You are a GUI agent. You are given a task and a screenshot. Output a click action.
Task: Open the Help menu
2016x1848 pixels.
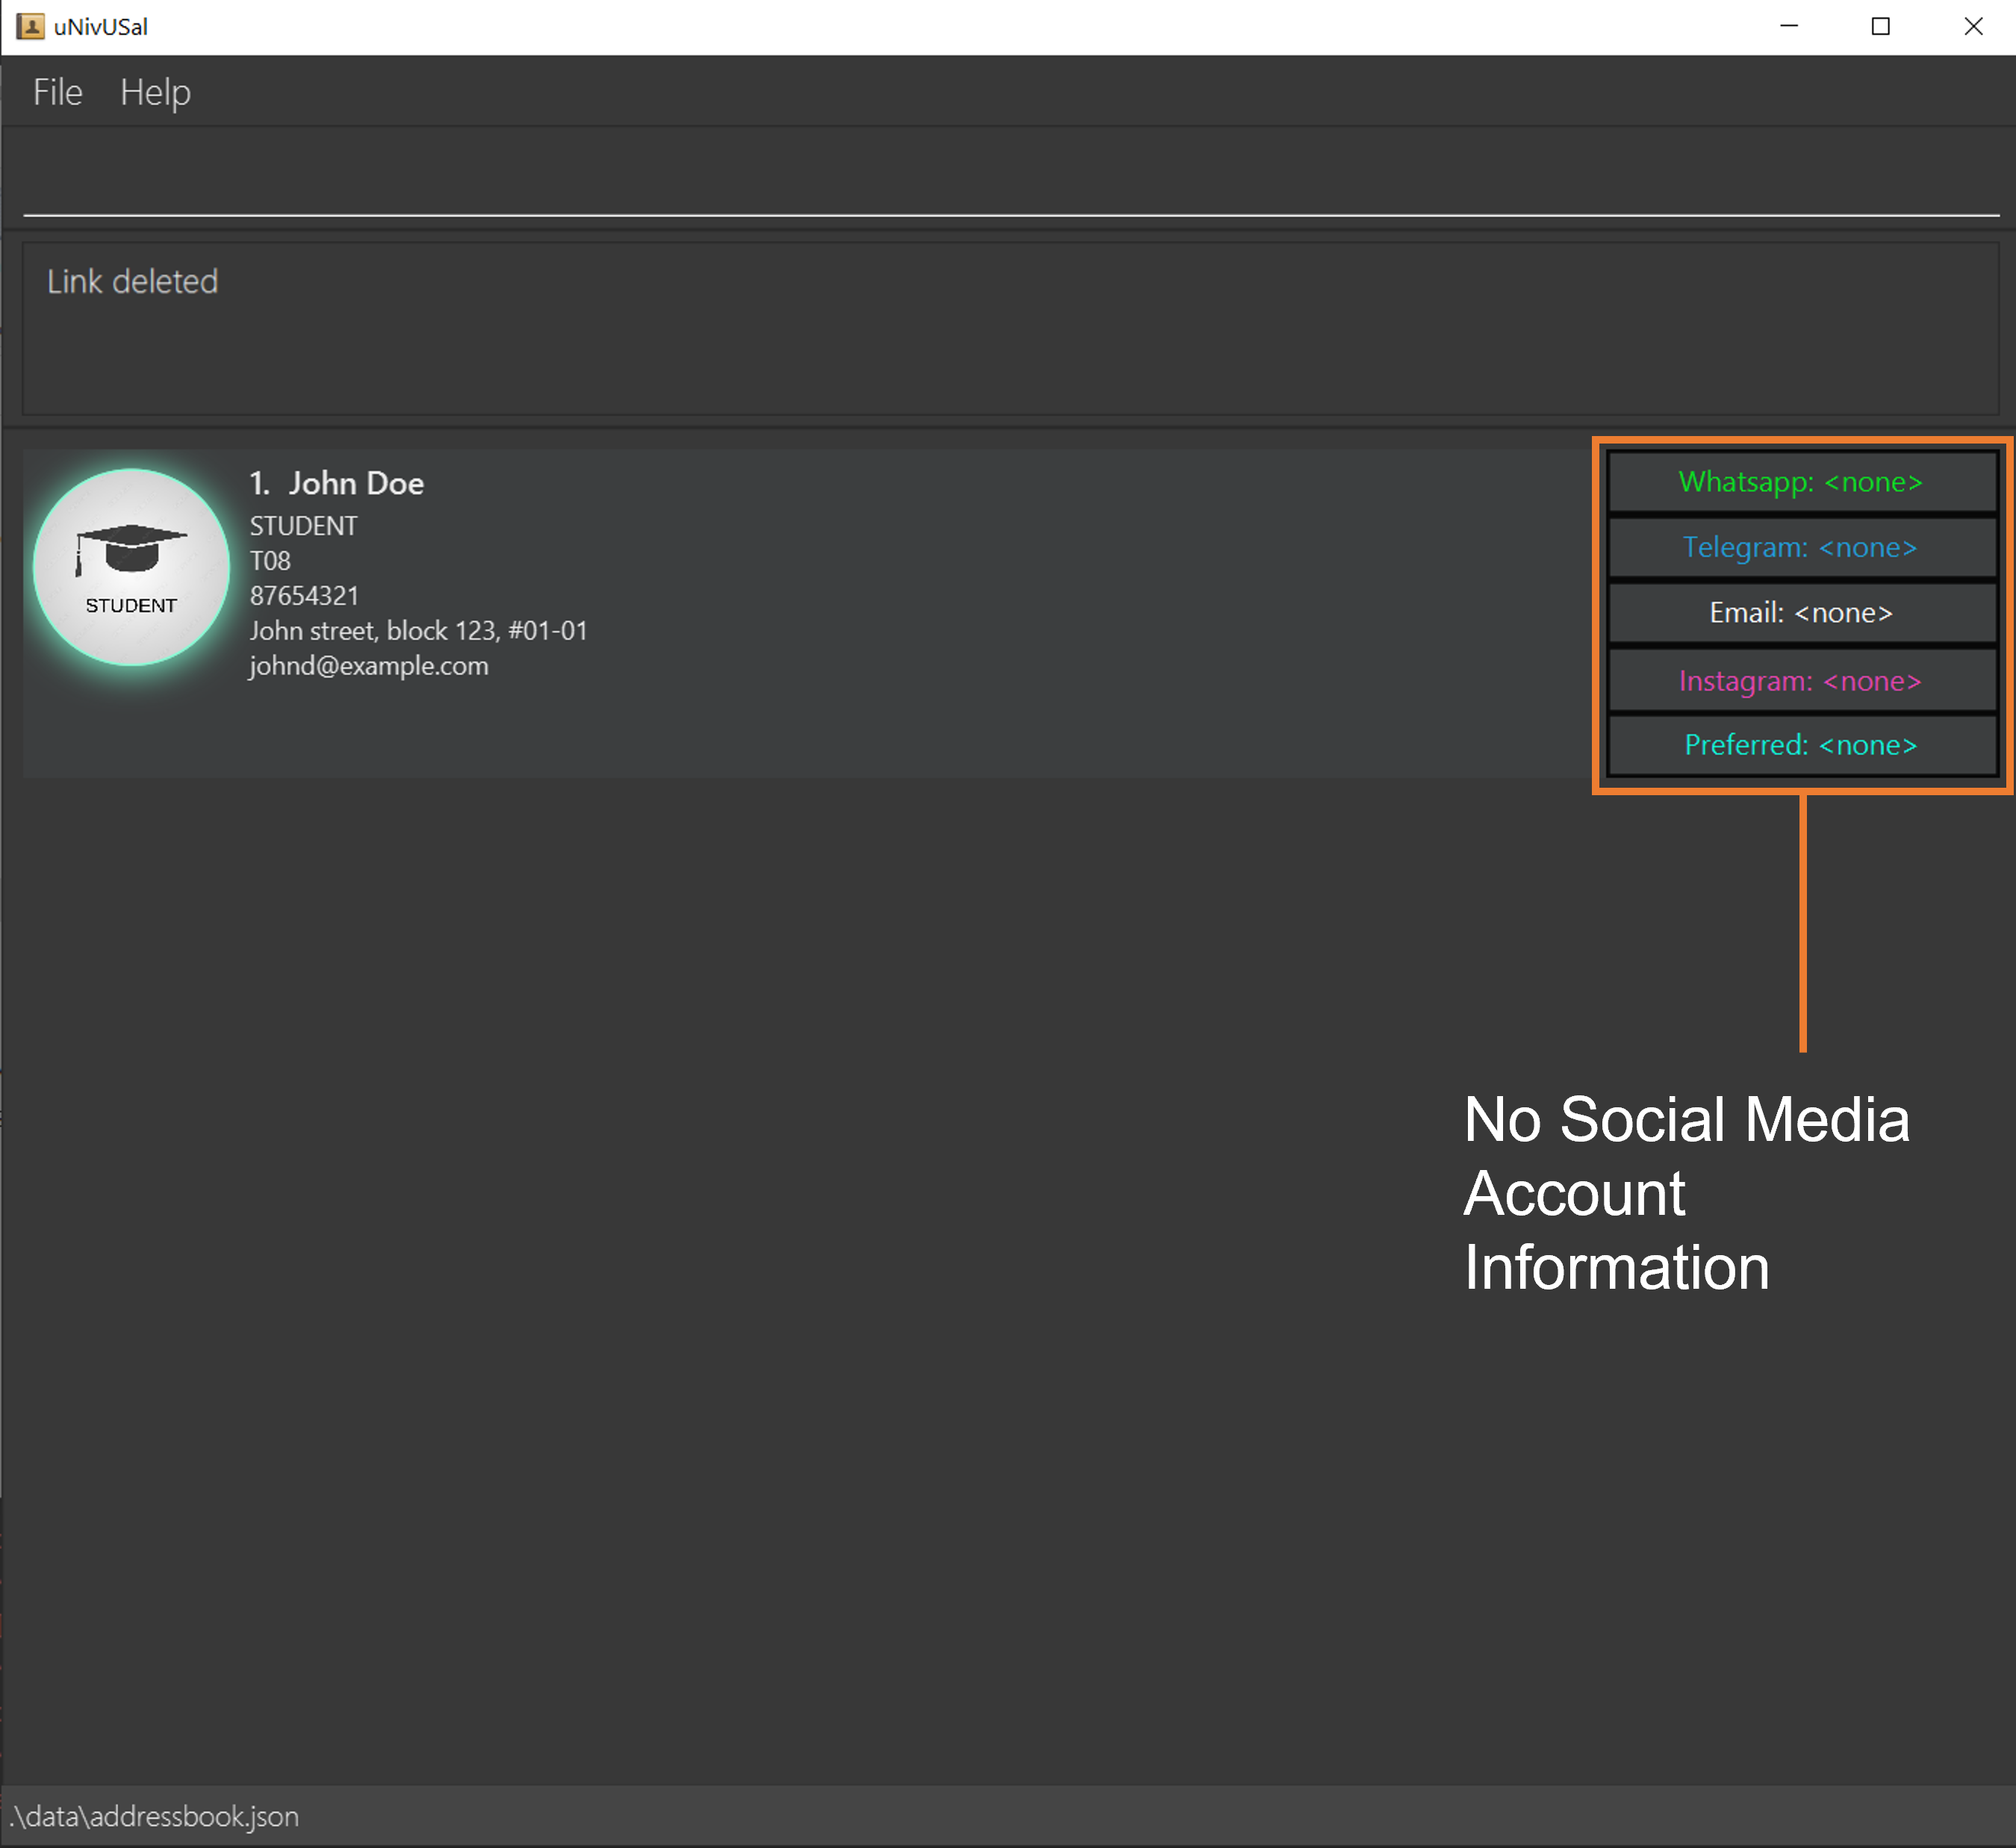click(155, 91)
